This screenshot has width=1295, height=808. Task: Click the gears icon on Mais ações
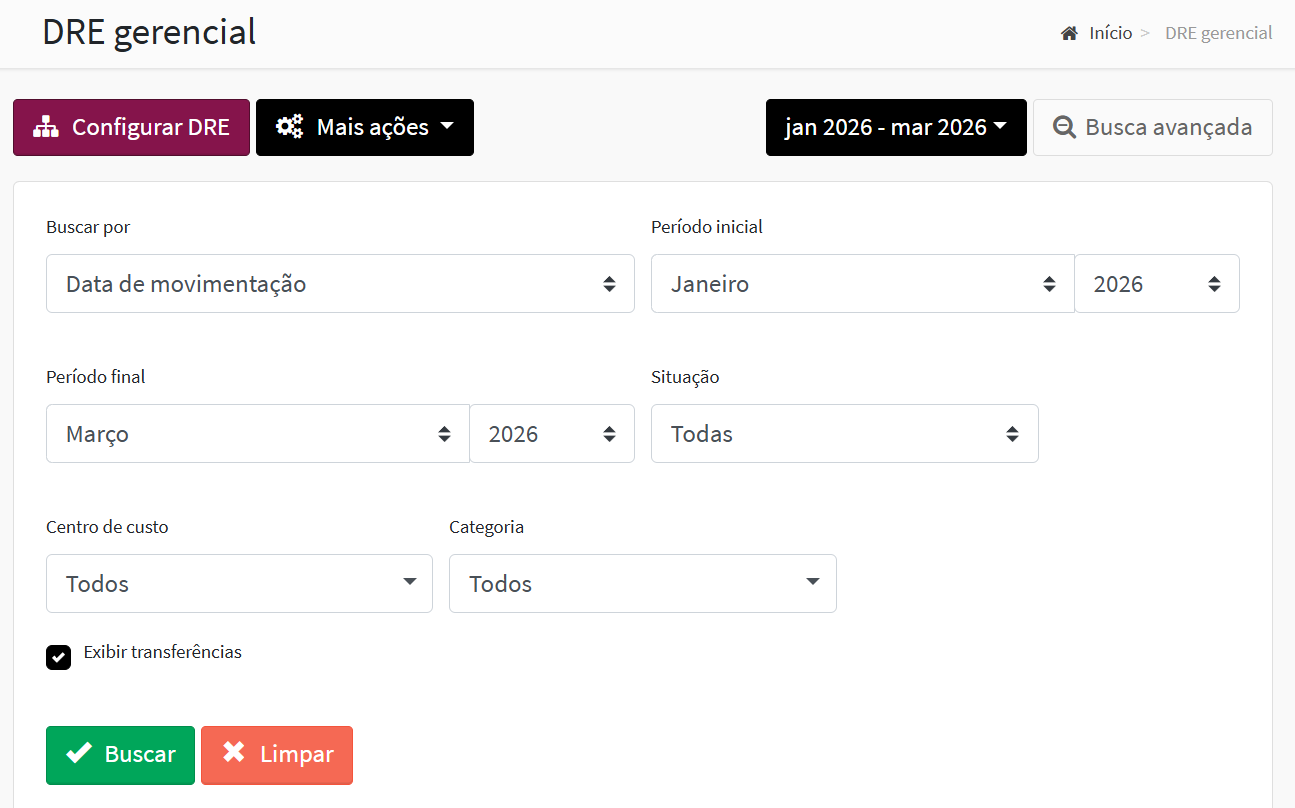click(290, 127)
